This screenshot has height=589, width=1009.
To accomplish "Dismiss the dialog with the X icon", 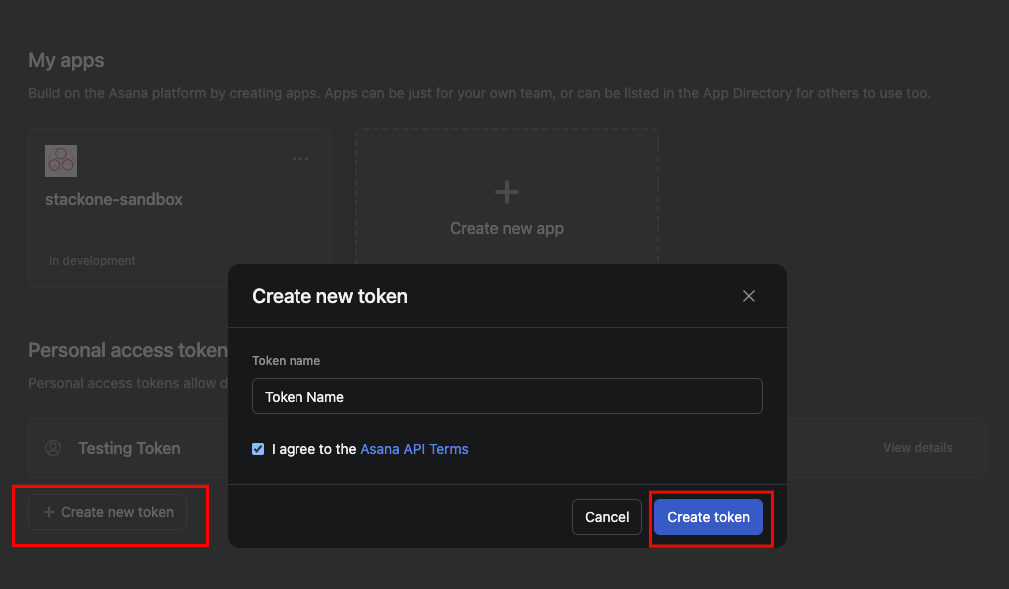I will pos(749,295).
